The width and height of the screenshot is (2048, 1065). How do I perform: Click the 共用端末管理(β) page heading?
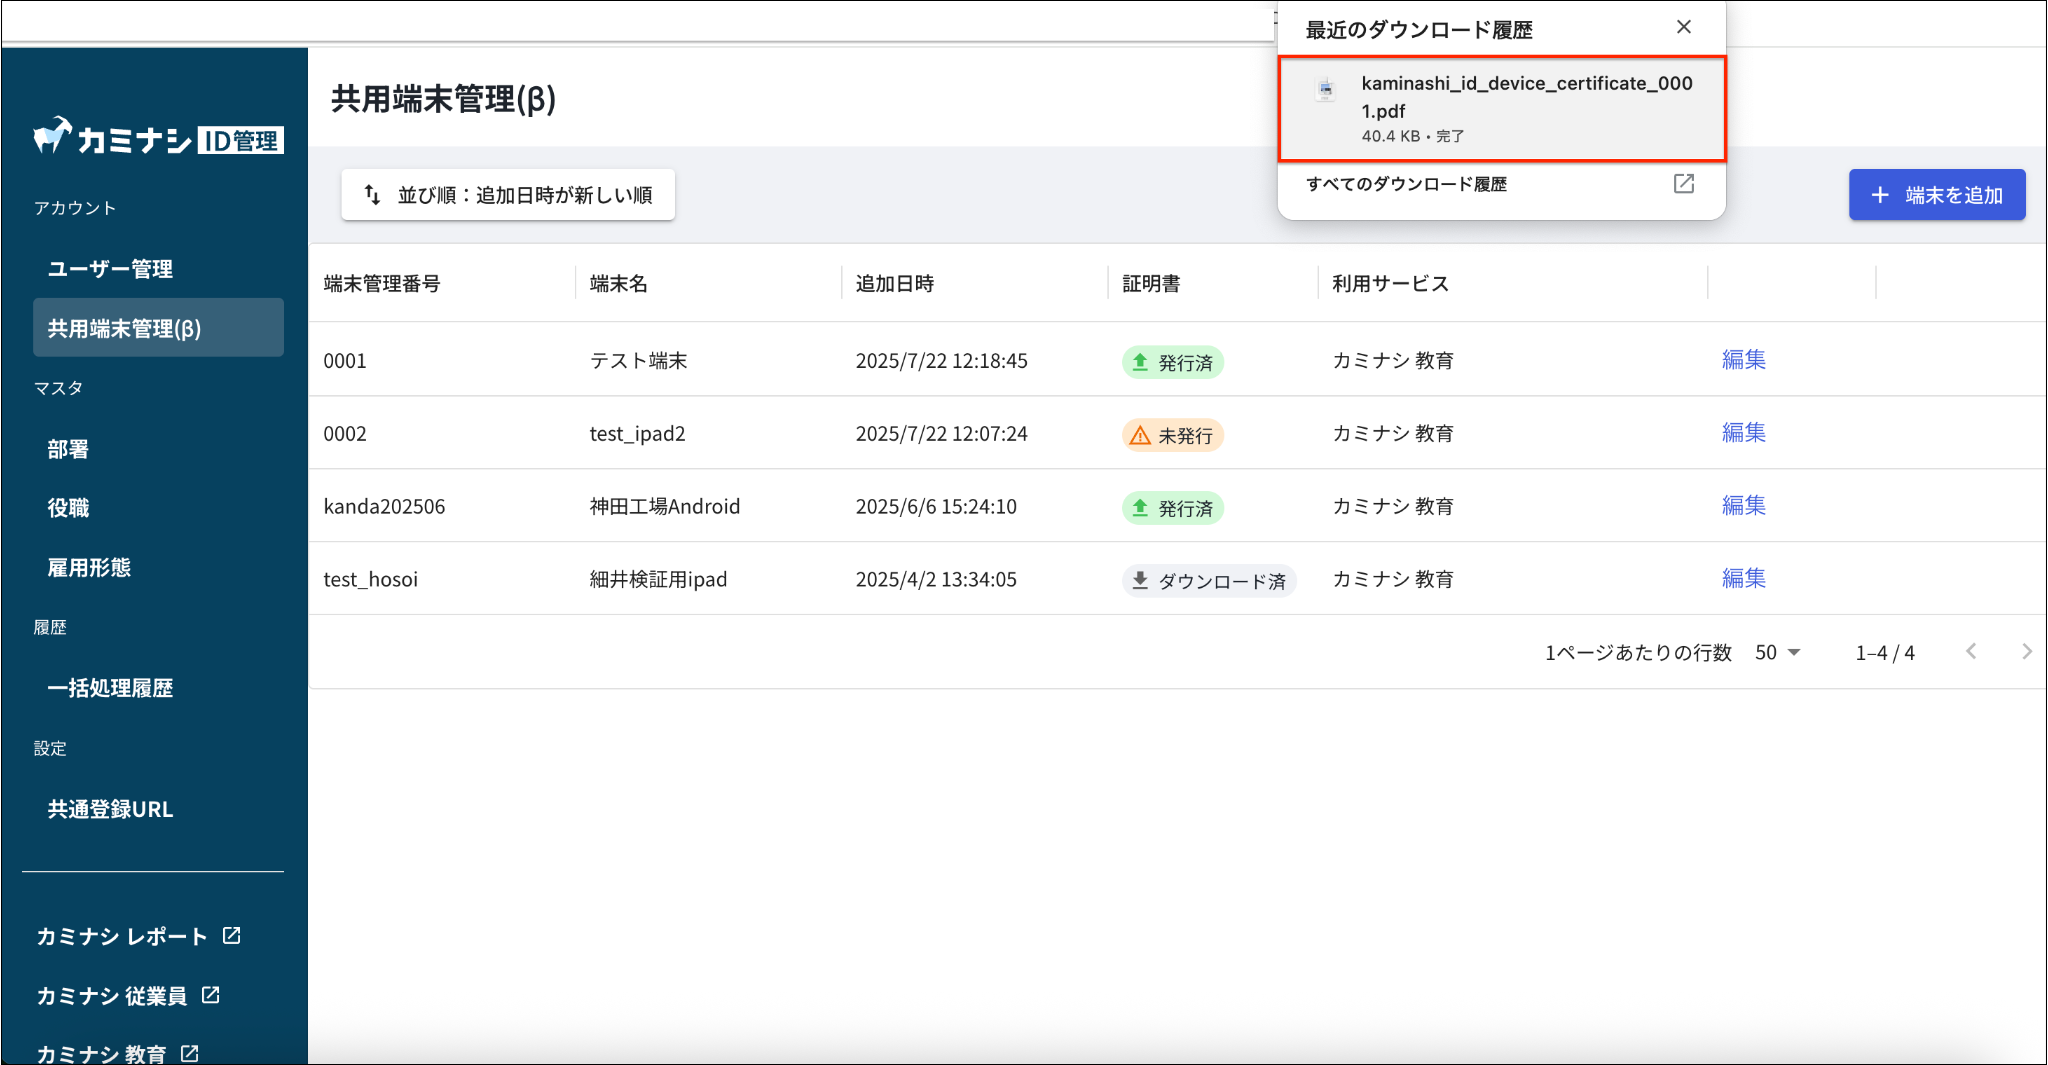[x=443, y=99]
